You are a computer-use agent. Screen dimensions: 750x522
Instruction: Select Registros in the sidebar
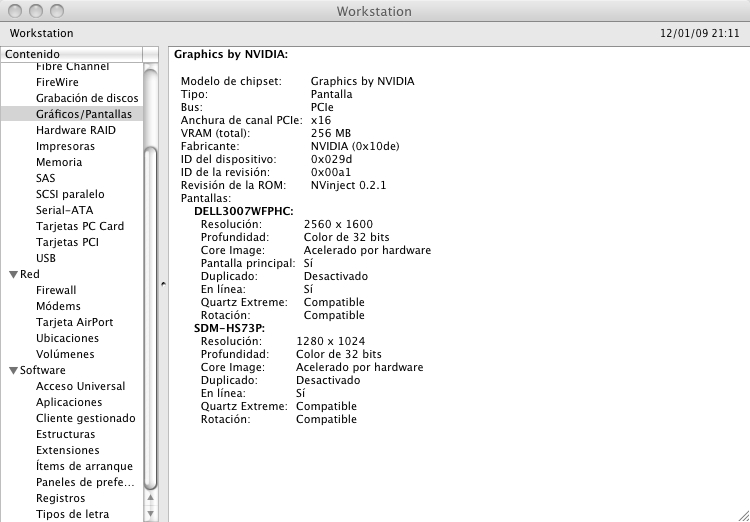pos(60,498)
